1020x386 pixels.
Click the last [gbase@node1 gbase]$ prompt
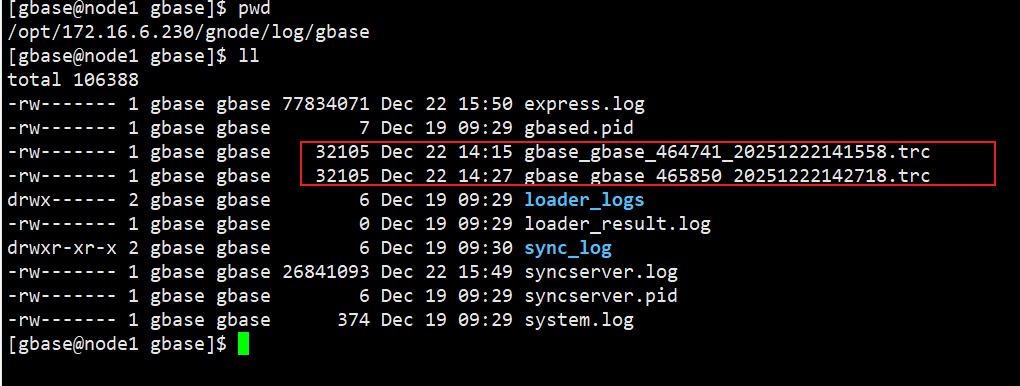click(117, 344)
